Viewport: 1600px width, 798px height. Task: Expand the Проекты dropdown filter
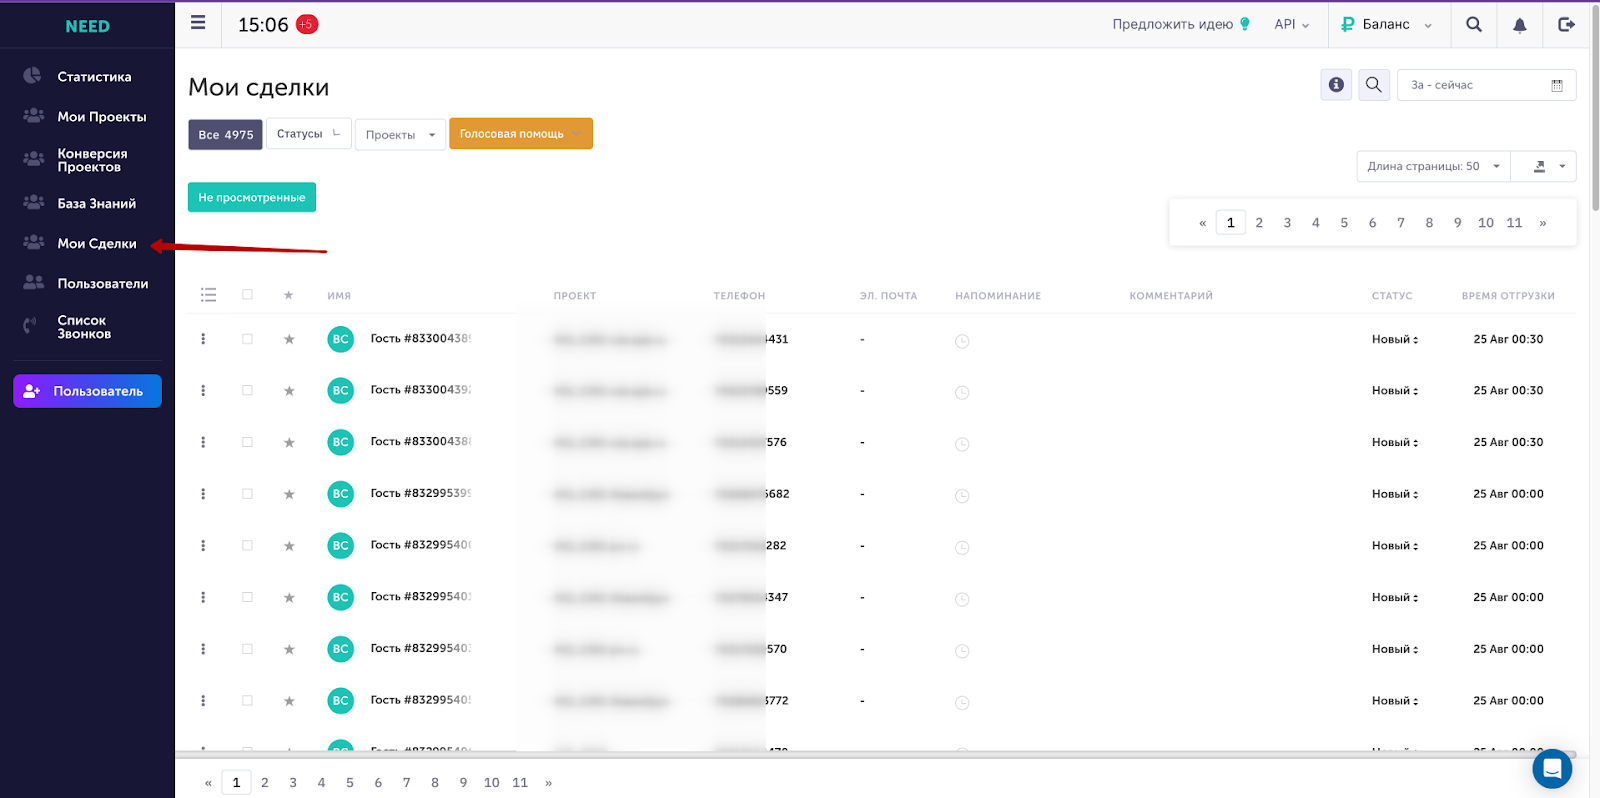[400, 134]
